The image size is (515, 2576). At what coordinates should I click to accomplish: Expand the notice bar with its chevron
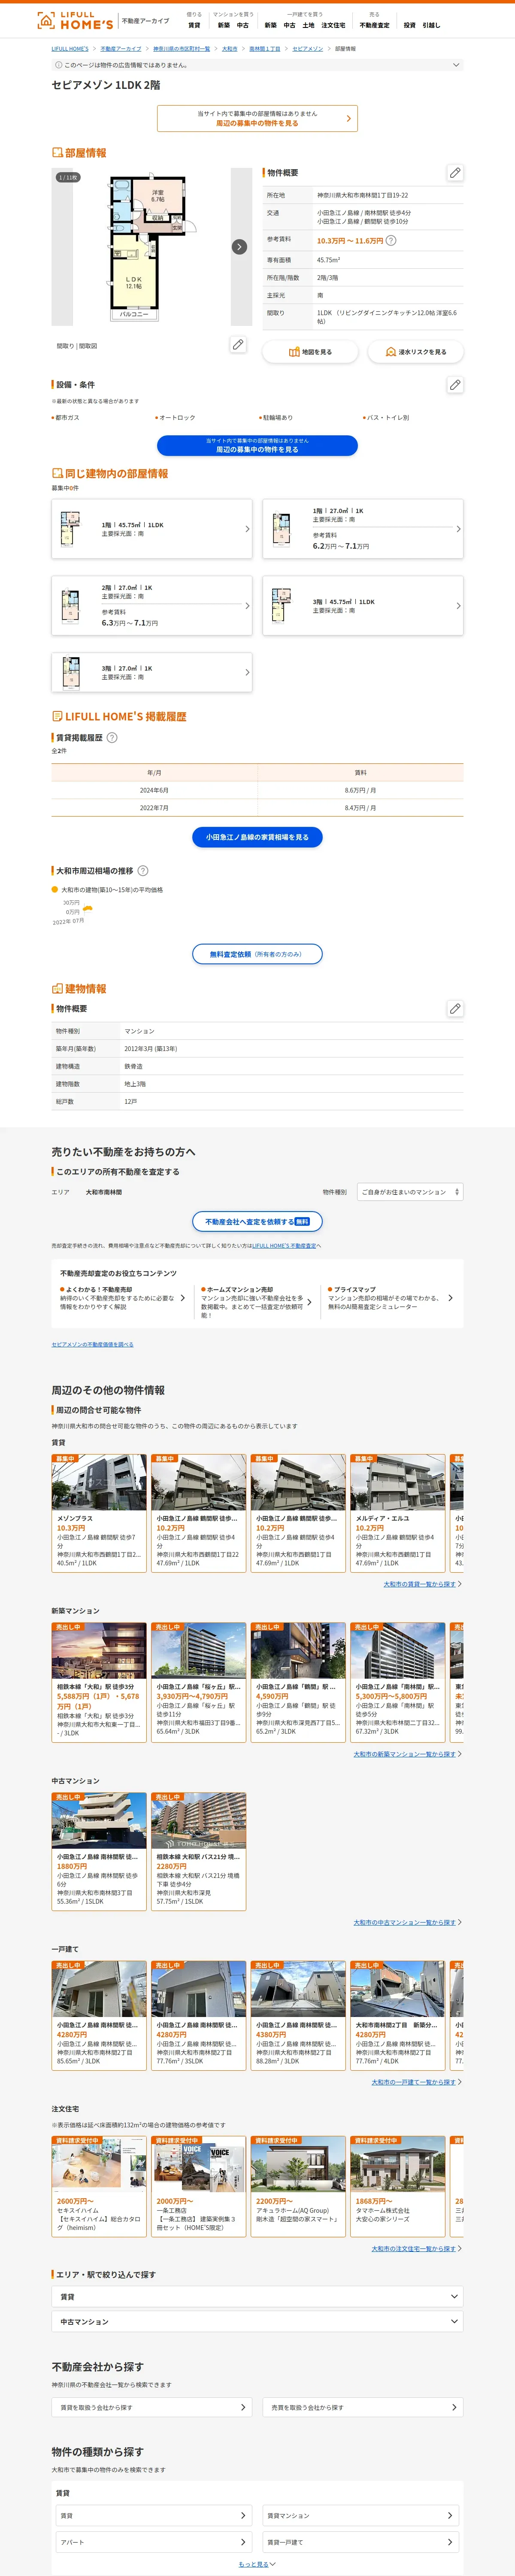tap(456, 65)
